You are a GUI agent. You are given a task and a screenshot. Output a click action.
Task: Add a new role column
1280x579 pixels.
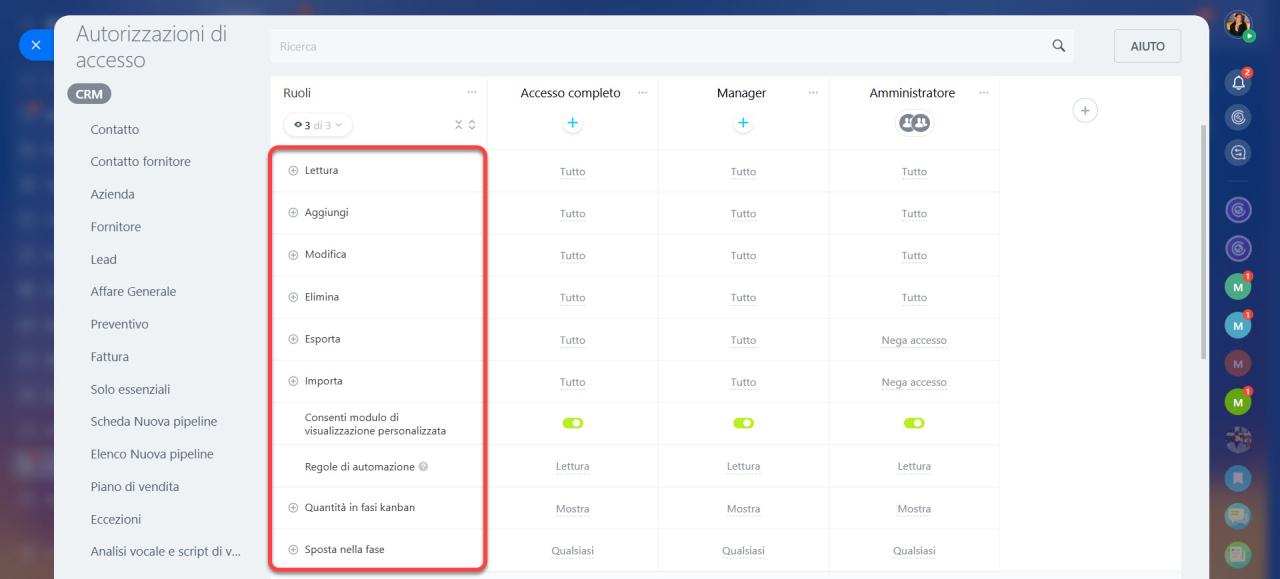(1085, 110)
